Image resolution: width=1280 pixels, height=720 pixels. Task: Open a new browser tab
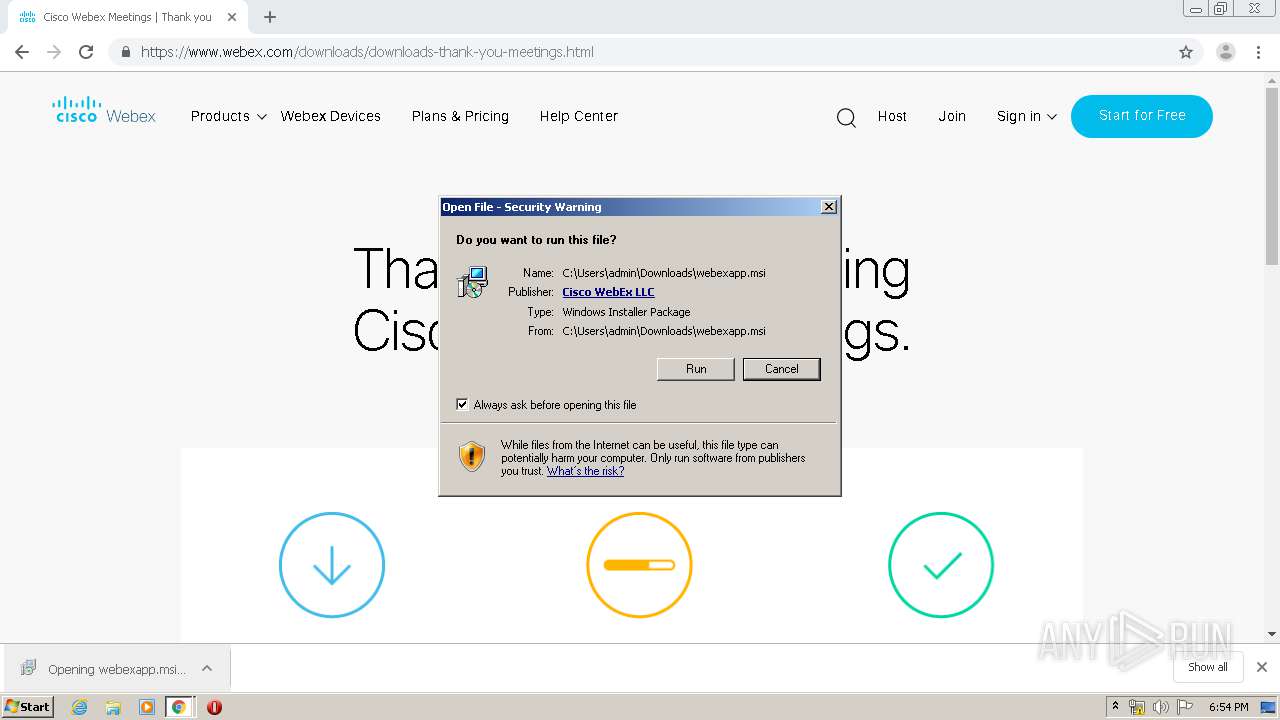click(x=270, y=17)
